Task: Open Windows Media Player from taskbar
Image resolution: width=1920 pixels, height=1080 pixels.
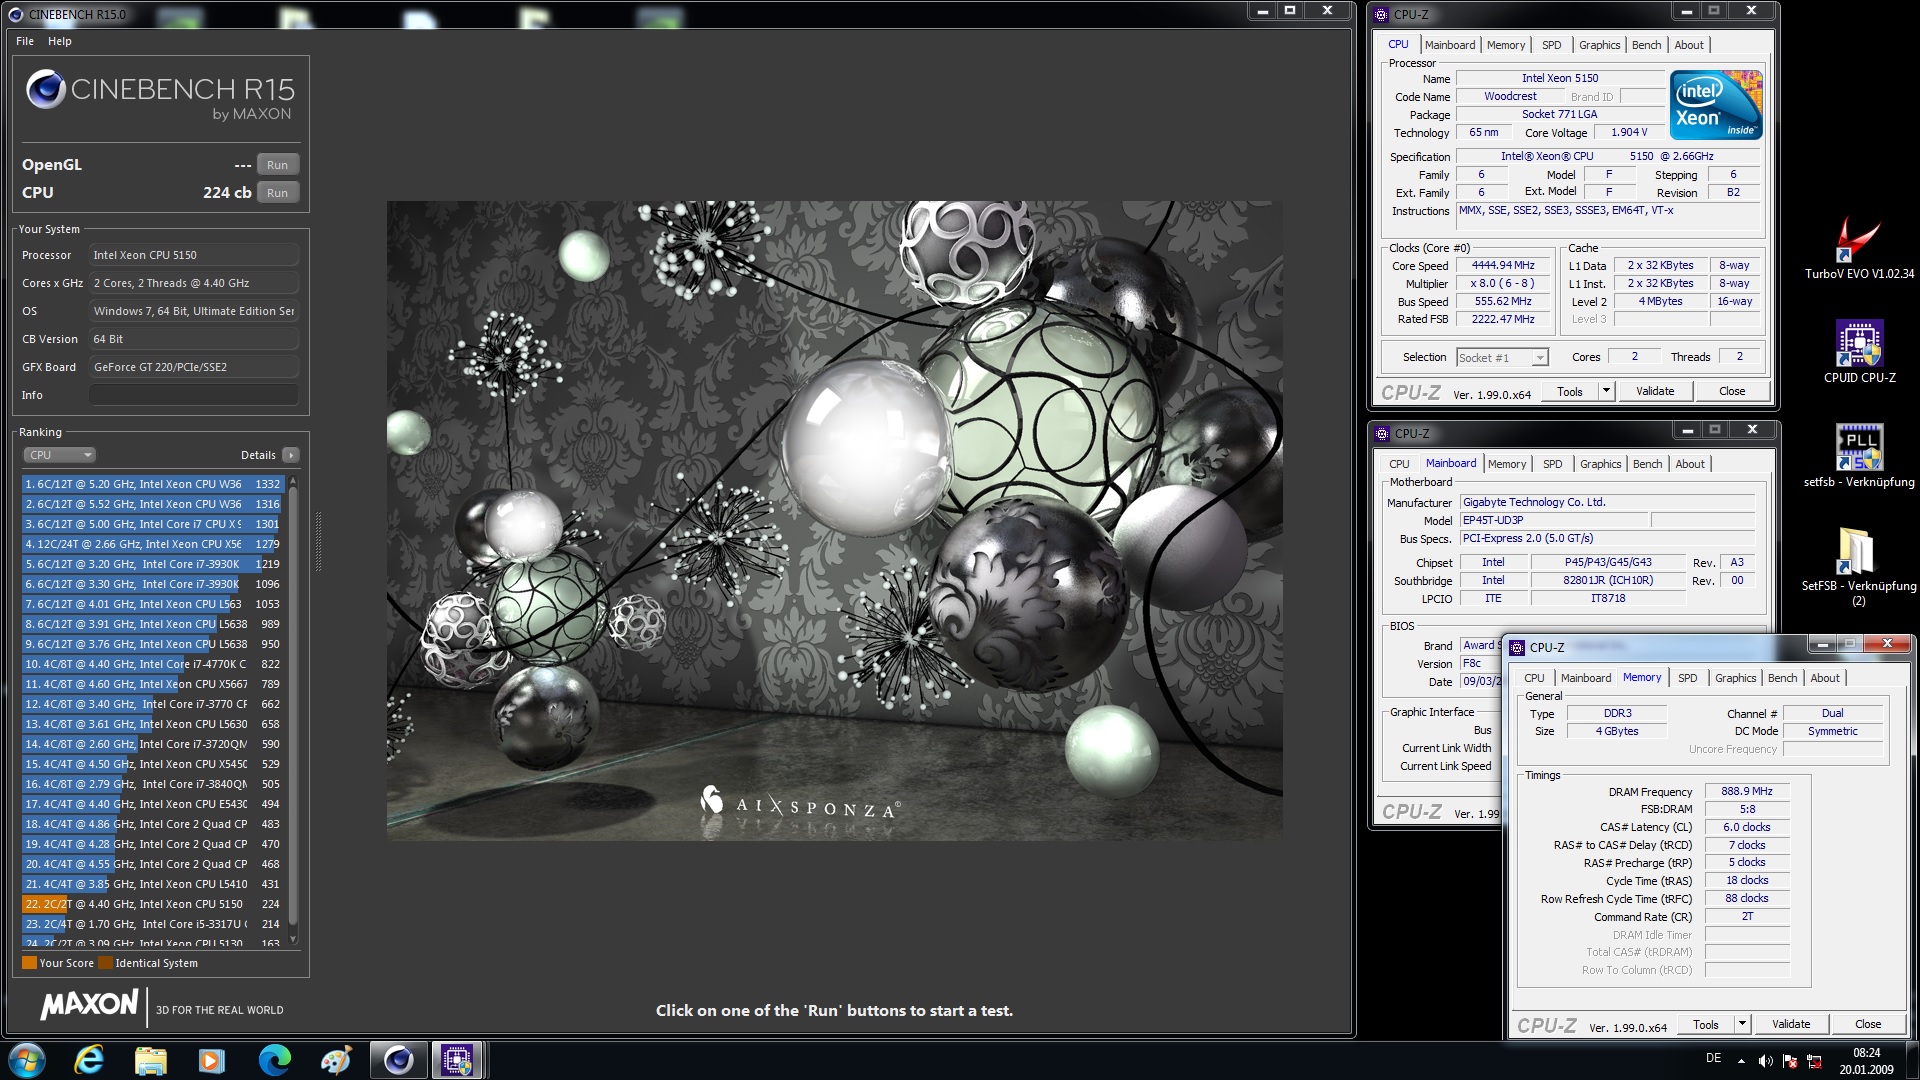Action: tap(212, 1060)
